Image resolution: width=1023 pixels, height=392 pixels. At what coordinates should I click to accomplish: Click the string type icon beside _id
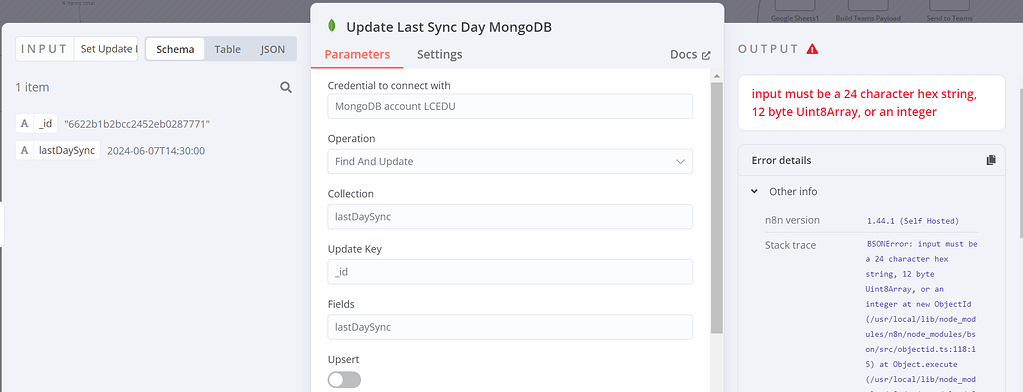click(x=24, y=123)
